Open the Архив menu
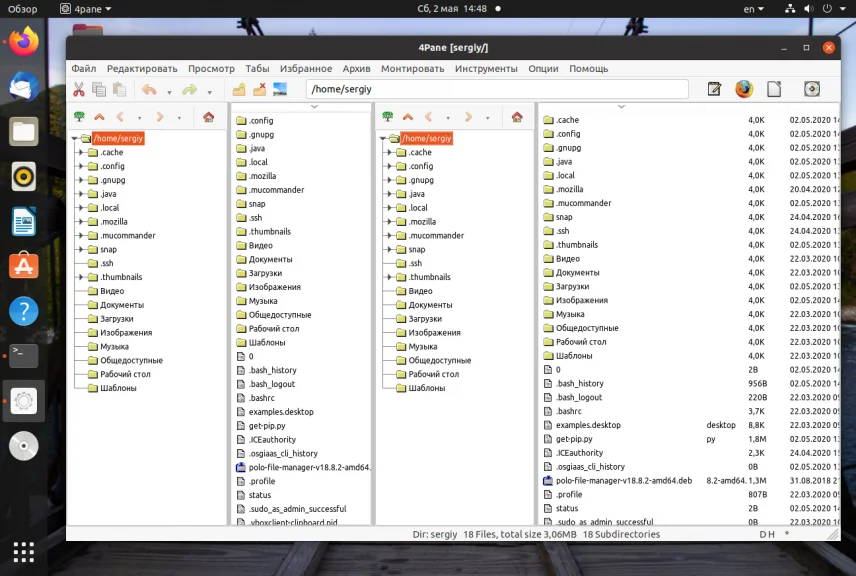This screenshot has width=856, height=576. coord(356,69)
